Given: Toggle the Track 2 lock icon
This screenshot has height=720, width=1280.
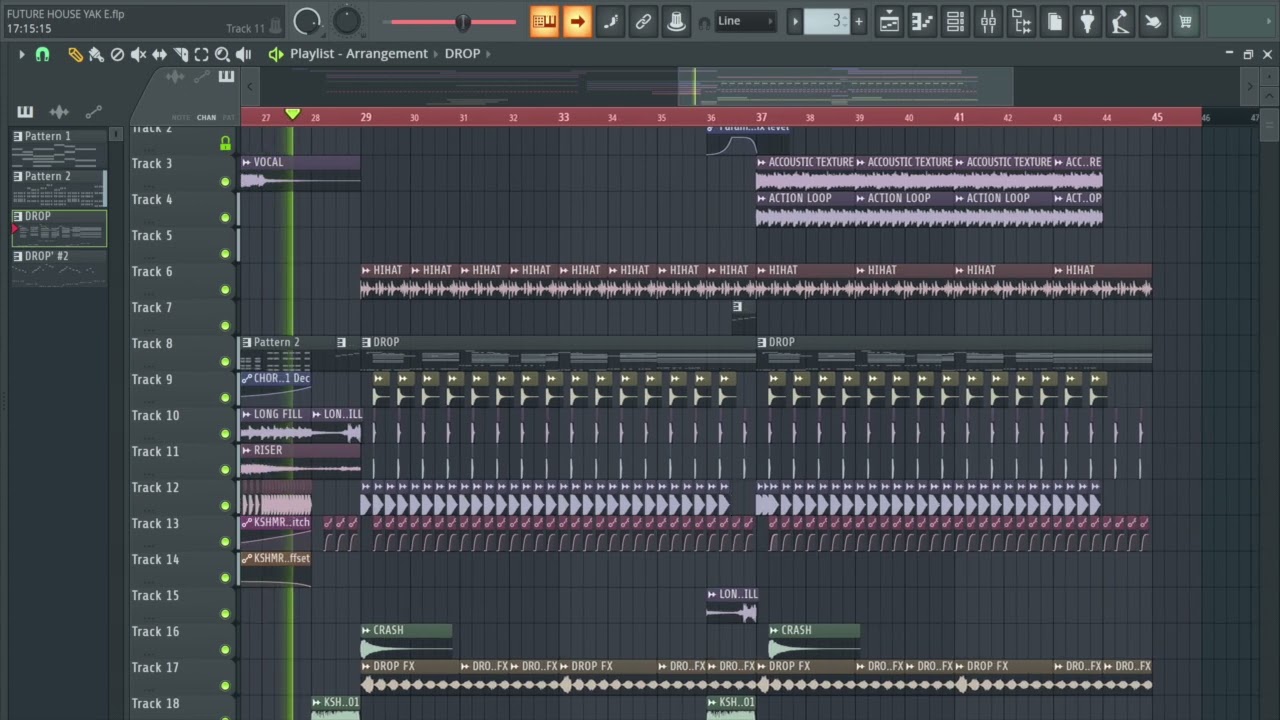Looking at the screenshot, I should pos(225,144).
